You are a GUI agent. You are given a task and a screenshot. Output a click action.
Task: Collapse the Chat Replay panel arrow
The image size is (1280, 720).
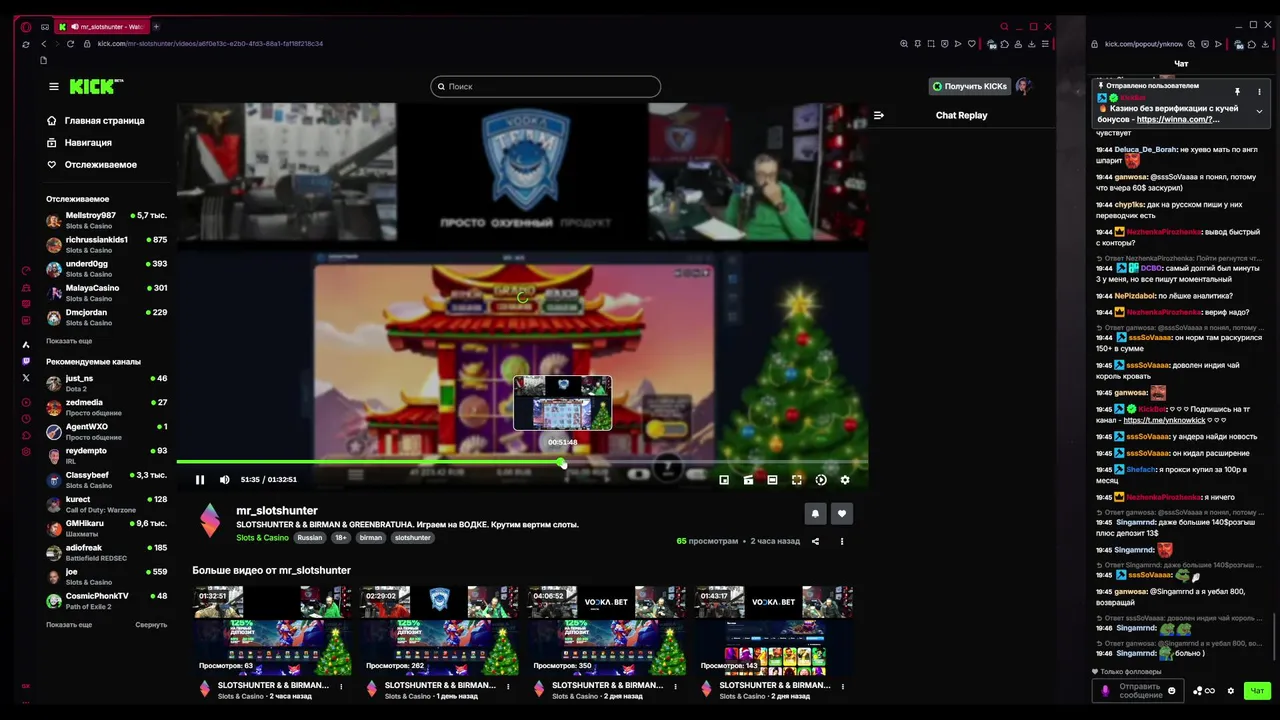(879, 115)
